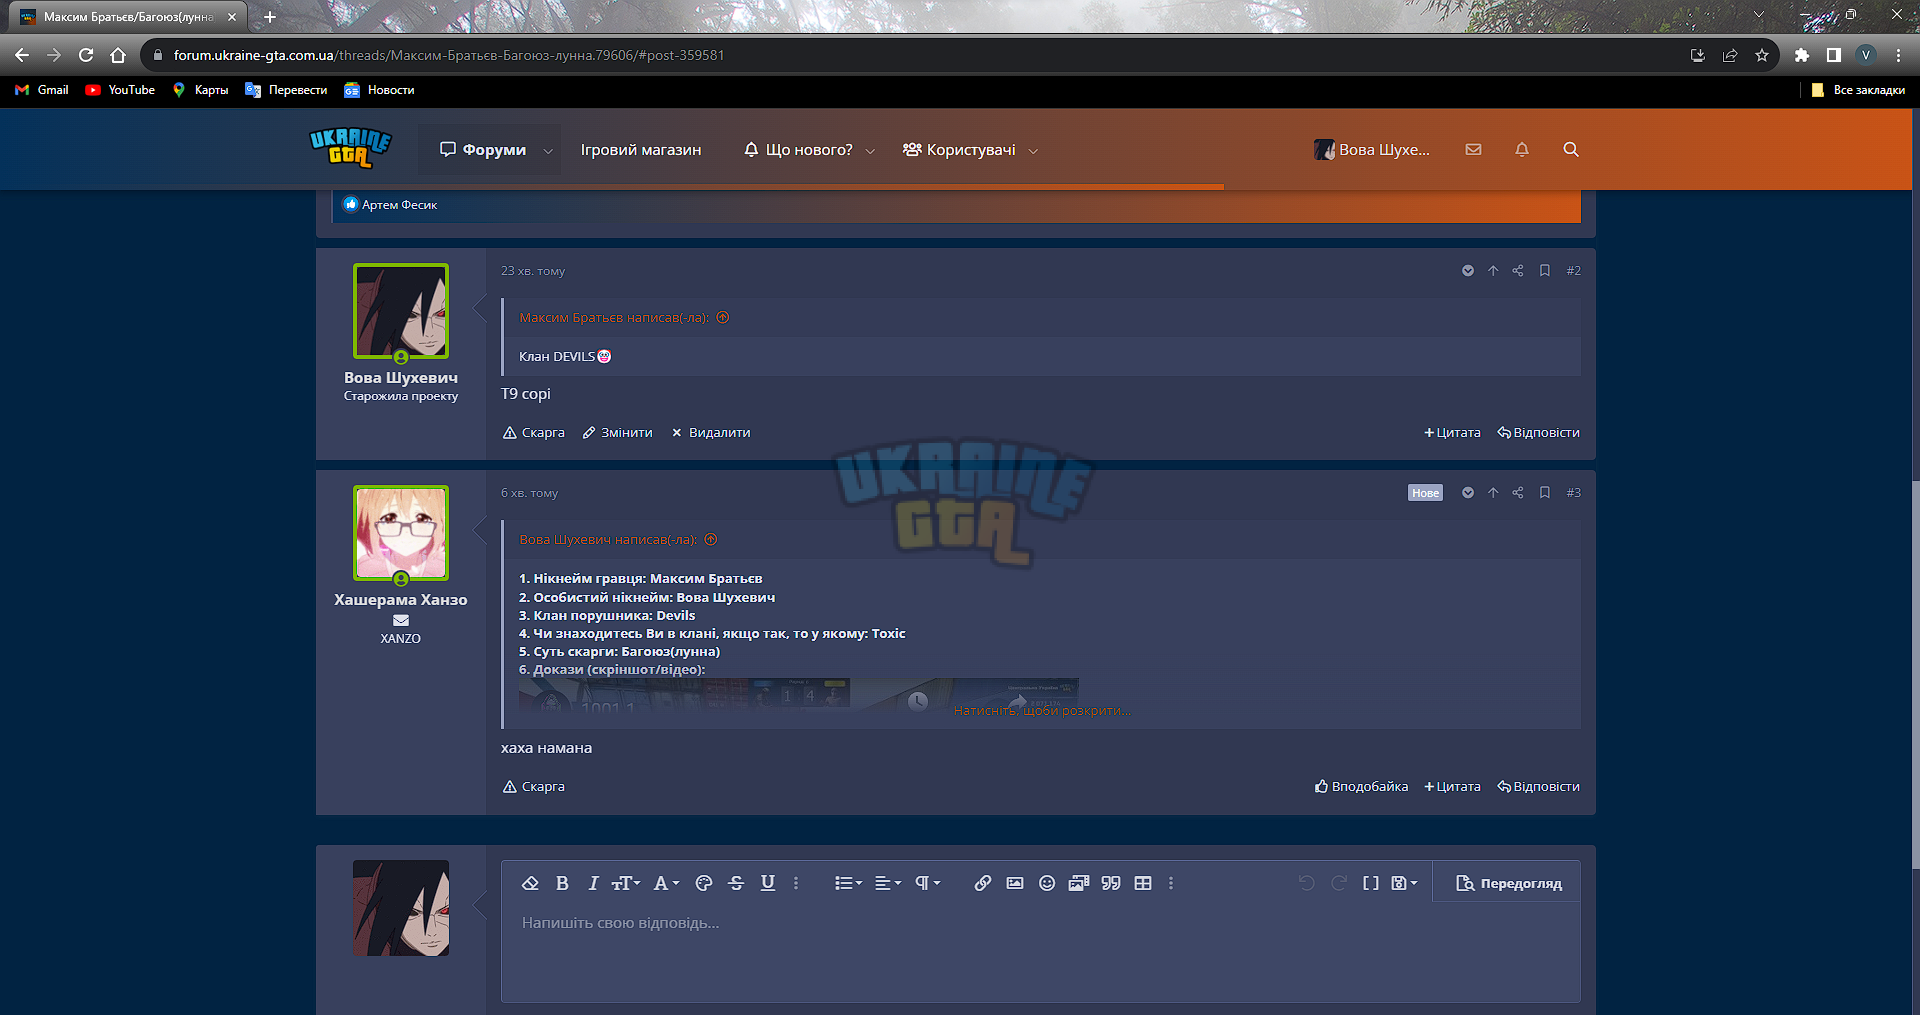The image size is (1920, 1015).
Task: Expand the quote via Натисніть, щоби розкрити
Action: pyautogui.click(x=1043, y=711)
